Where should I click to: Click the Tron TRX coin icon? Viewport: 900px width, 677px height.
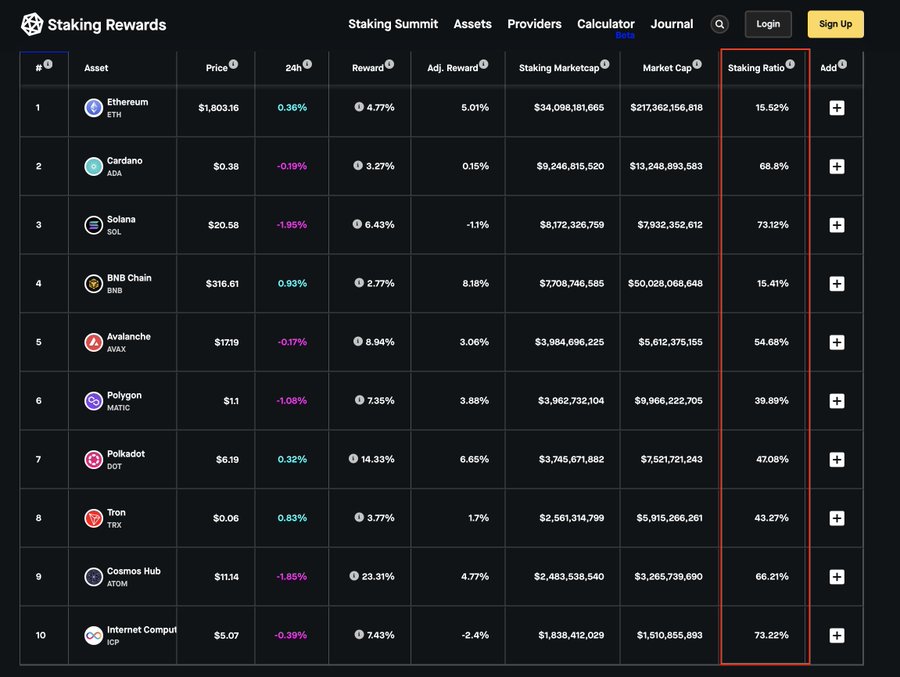94,518
